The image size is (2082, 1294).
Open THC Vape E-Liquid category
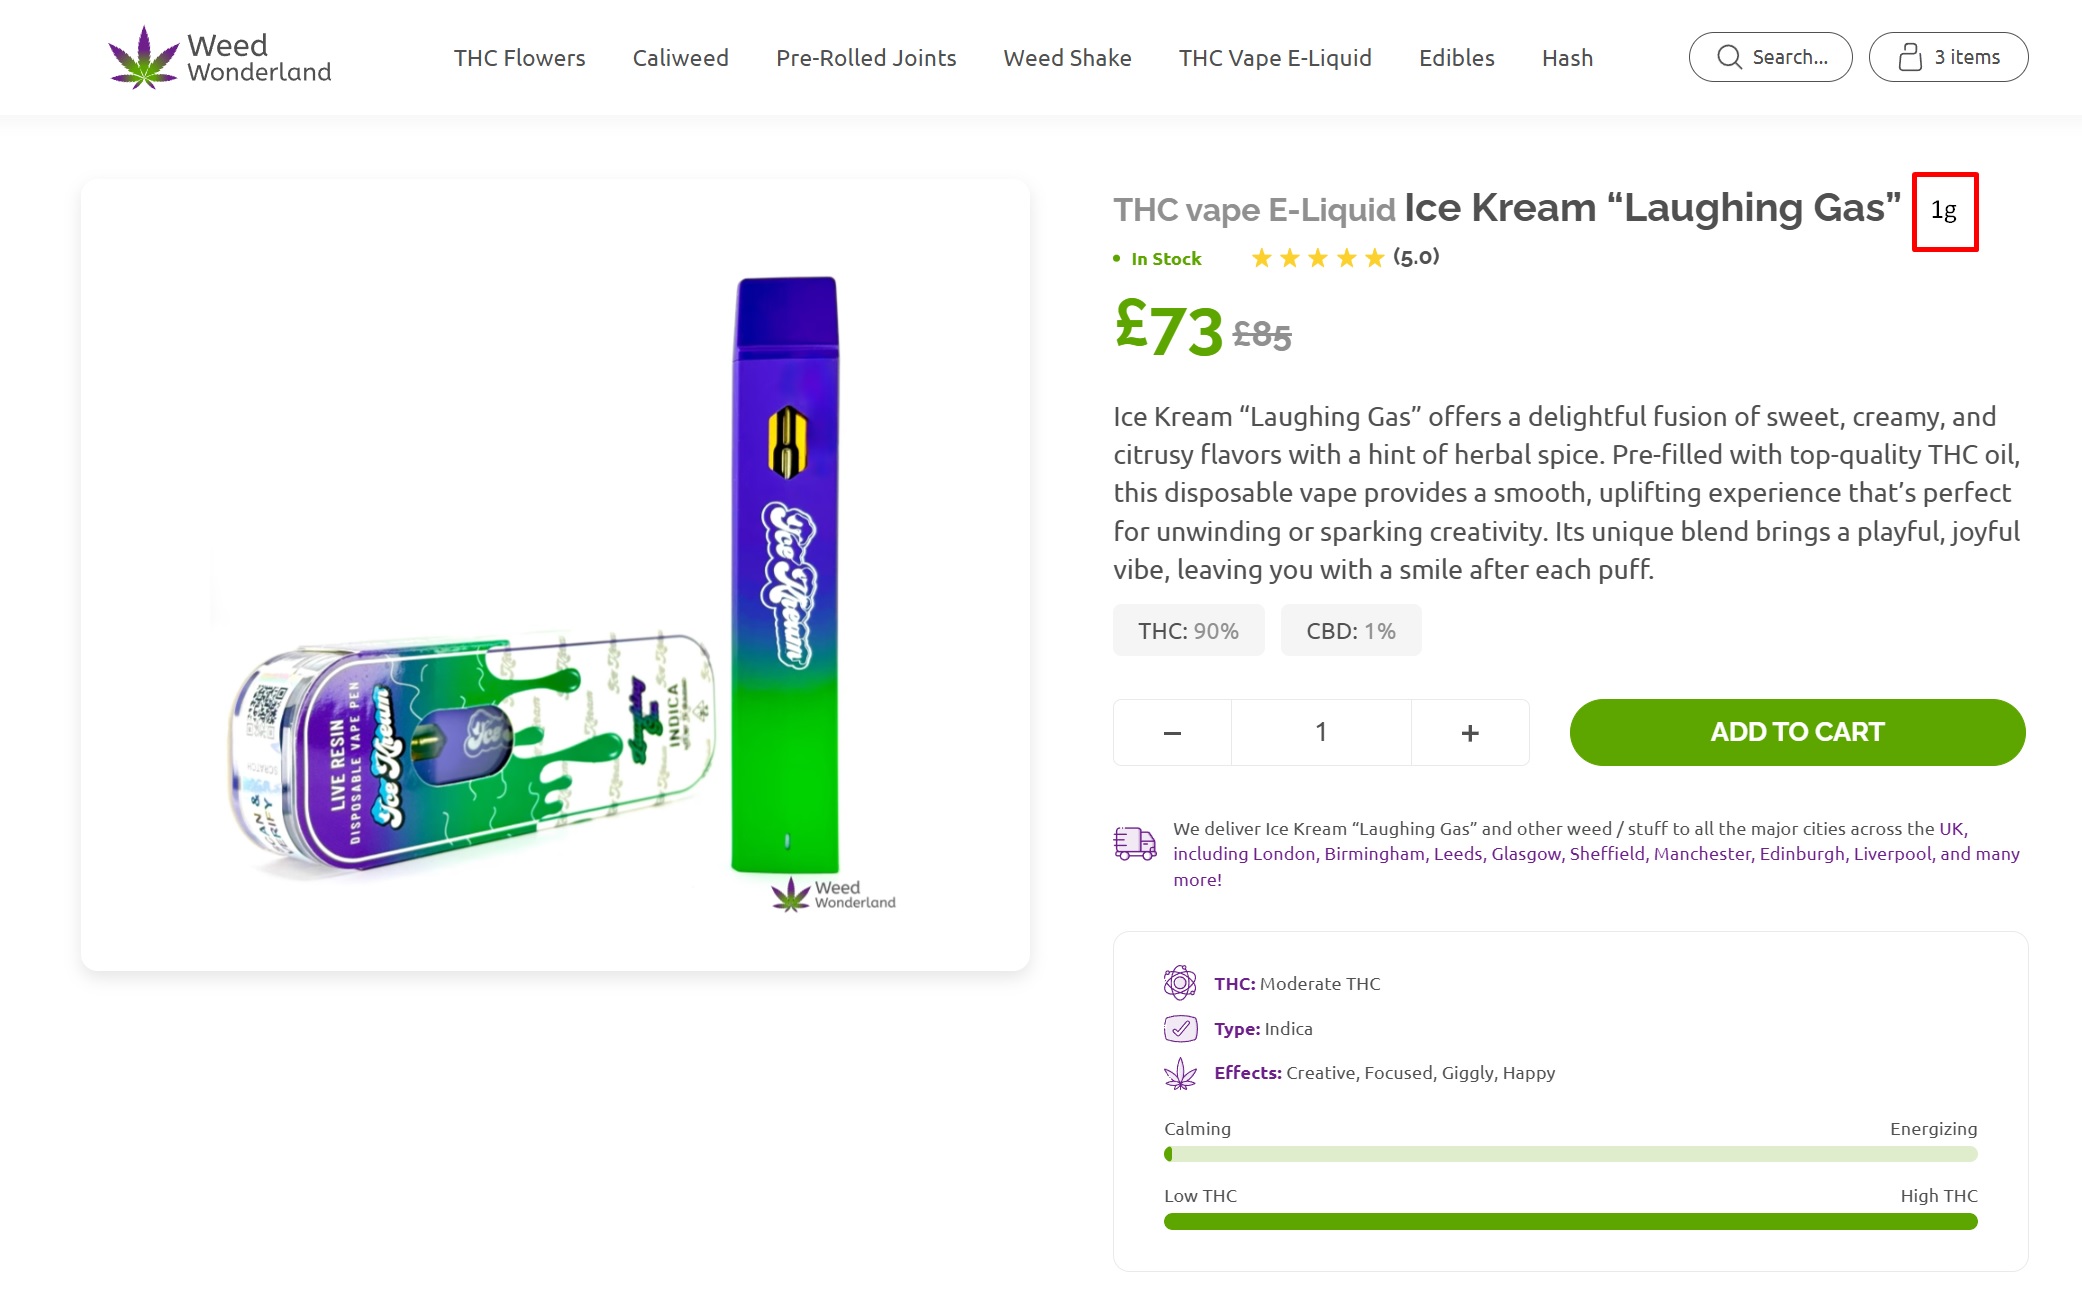[x=1275, y=58]
